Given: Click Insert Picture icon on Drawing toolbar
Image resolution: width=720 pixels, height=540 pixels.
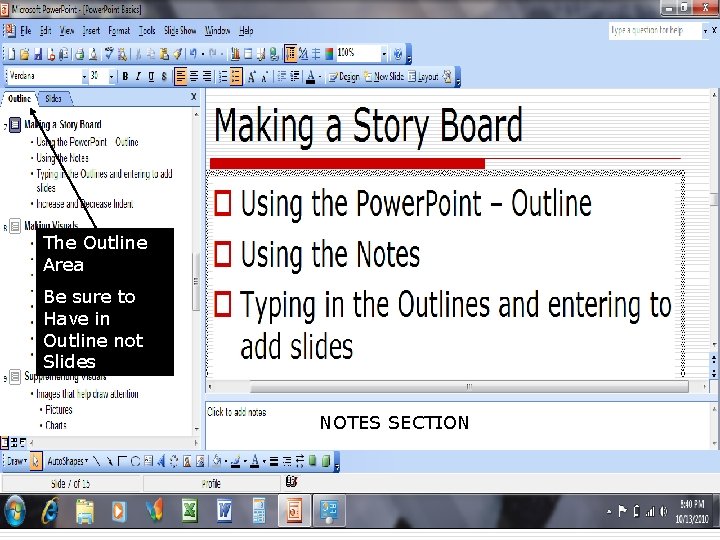Looking at the screenshot, I should (x=200, y=461).
